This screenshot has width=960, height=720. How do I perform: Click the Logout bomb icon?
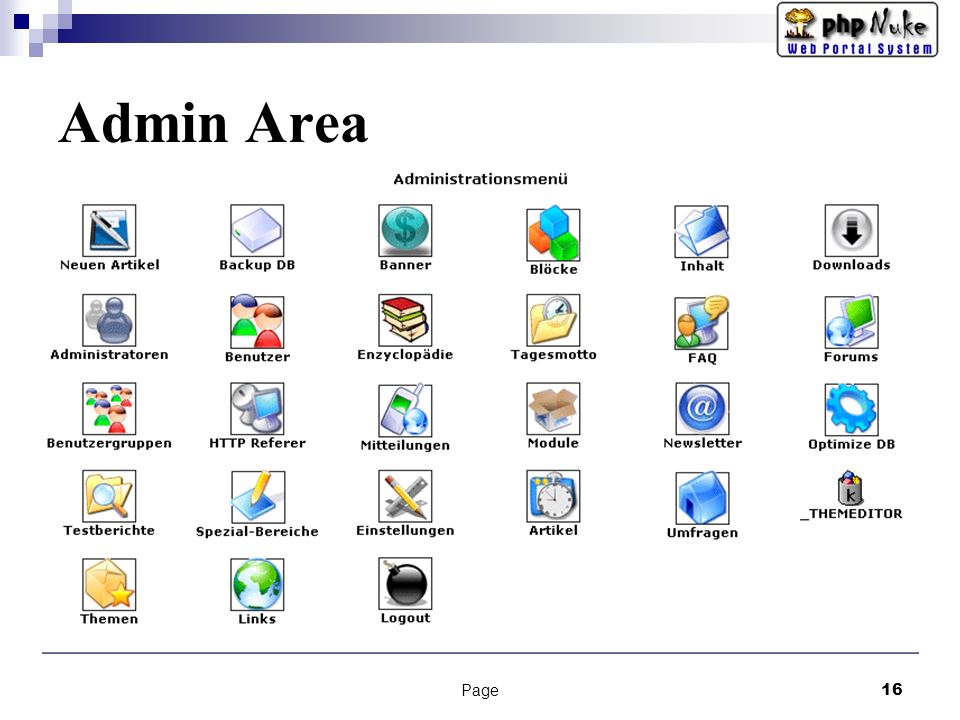click(405, 584)
